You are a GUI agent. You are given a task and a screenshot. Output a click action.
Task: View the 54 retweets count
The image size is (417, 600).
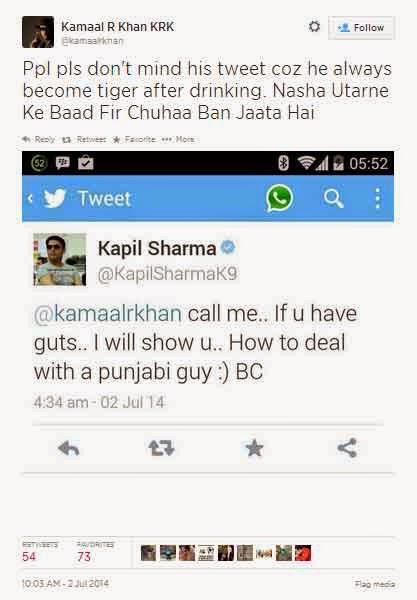pyautogui.click(x=29, y=556)
